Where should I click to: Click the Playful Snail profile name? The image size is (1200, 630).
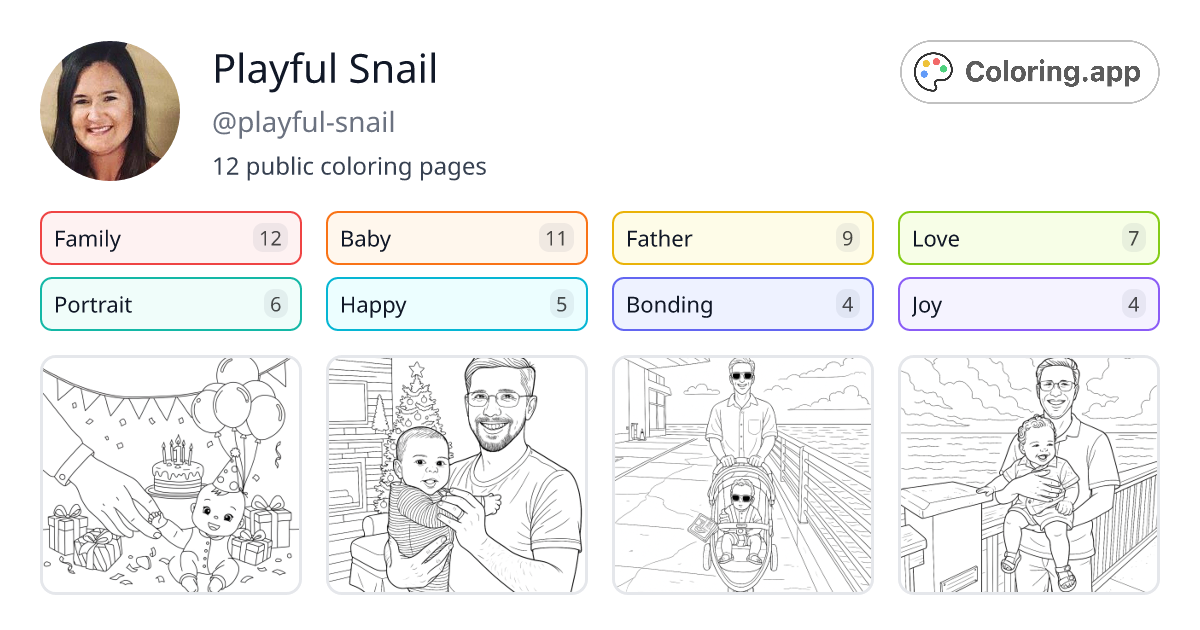324,70
